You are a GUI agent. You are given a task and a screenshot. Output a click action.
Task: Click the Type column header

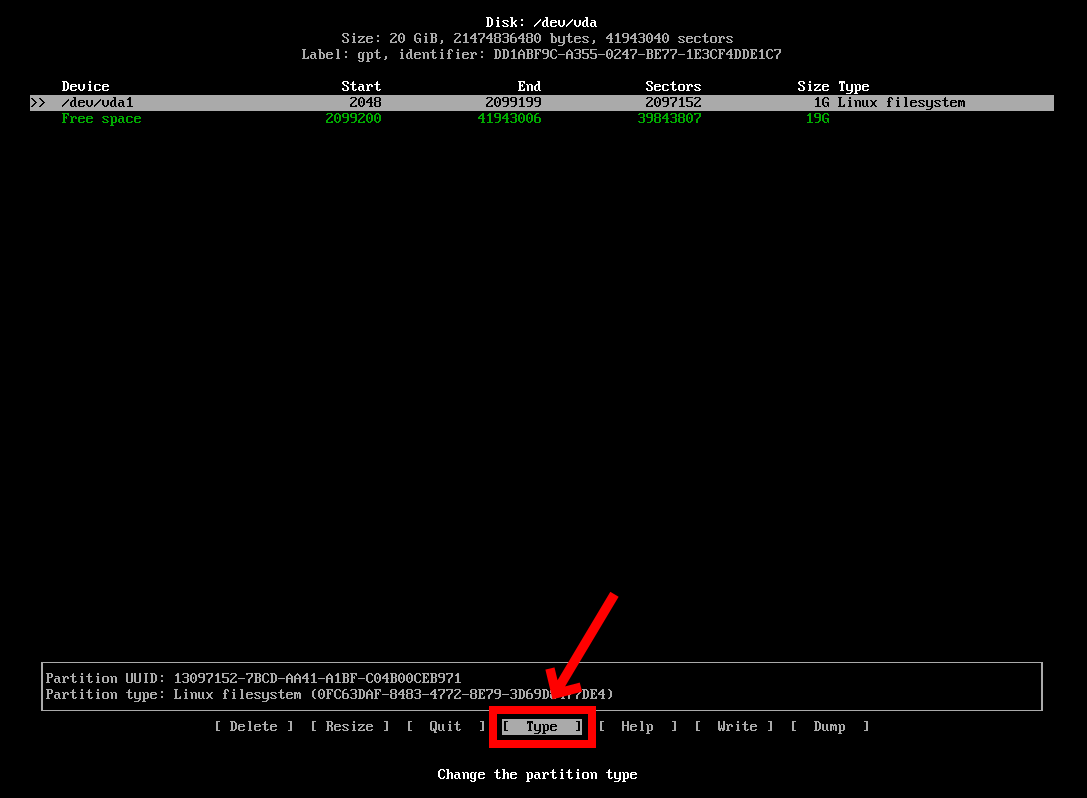(853, 87)
